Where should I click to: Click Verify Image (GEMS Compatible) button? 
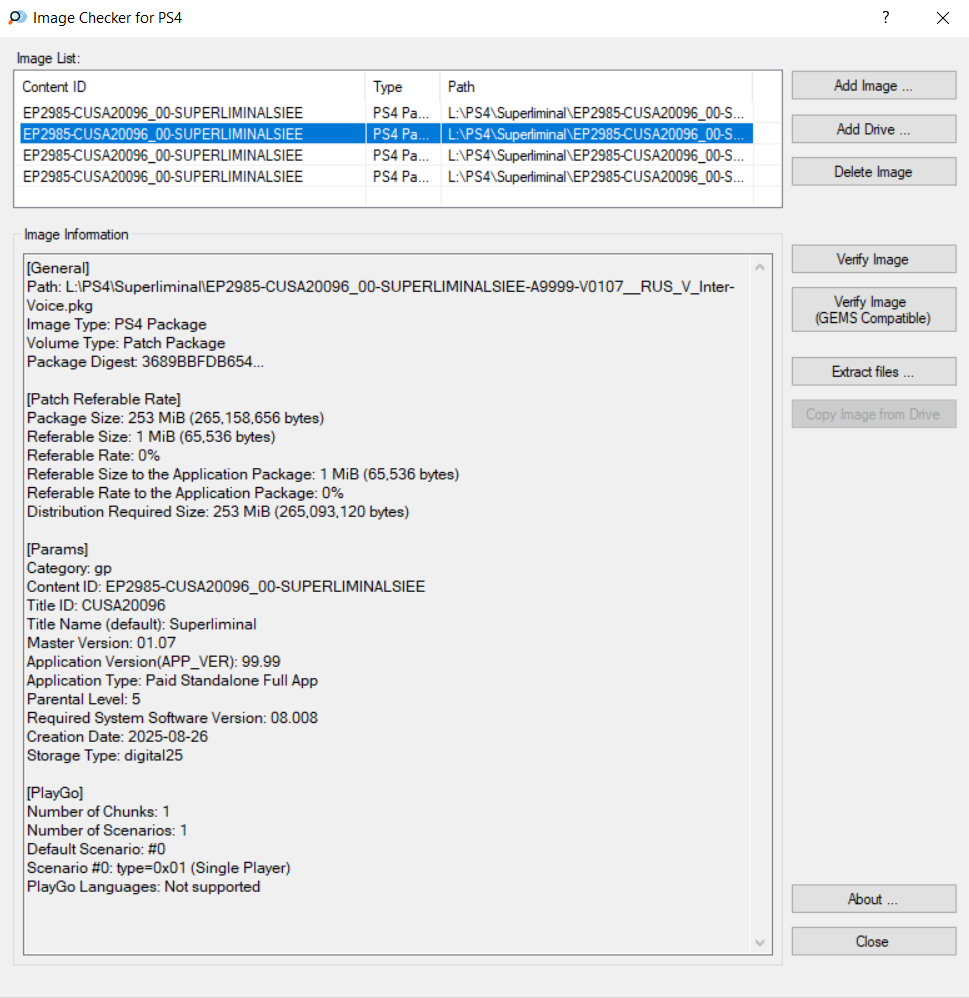(x=873, y=310)
